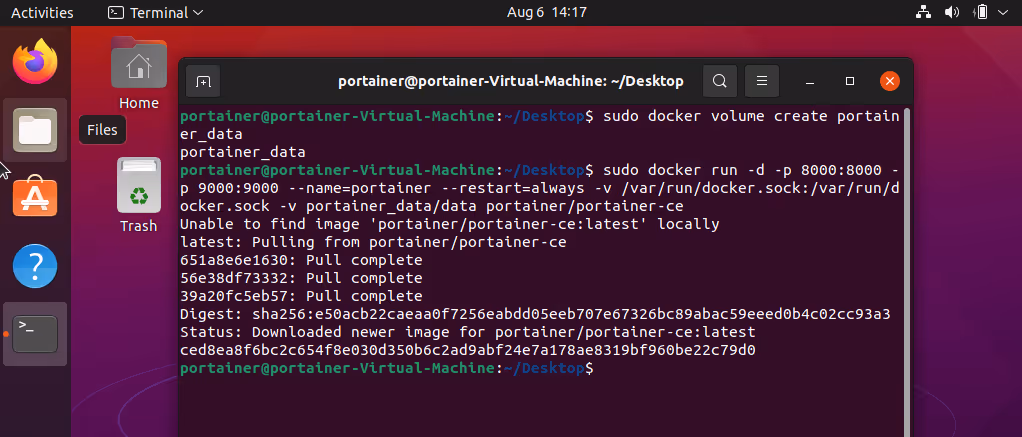
Task: Maximize the terminal window
Action: click(849, 82)
